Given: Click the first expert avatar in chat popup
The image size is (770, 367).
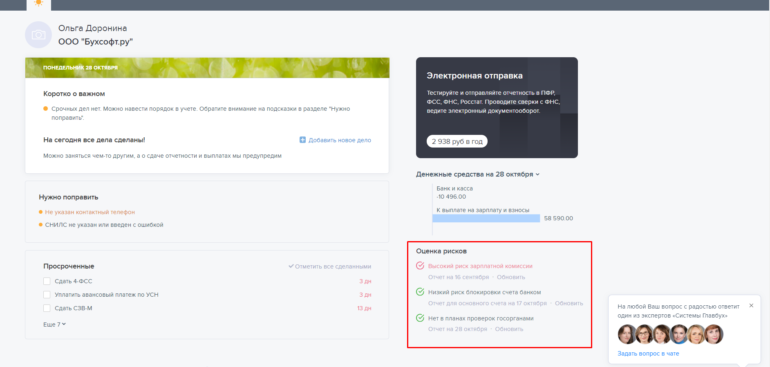Looking at the screenshot, I should click(x=627, y=335).
